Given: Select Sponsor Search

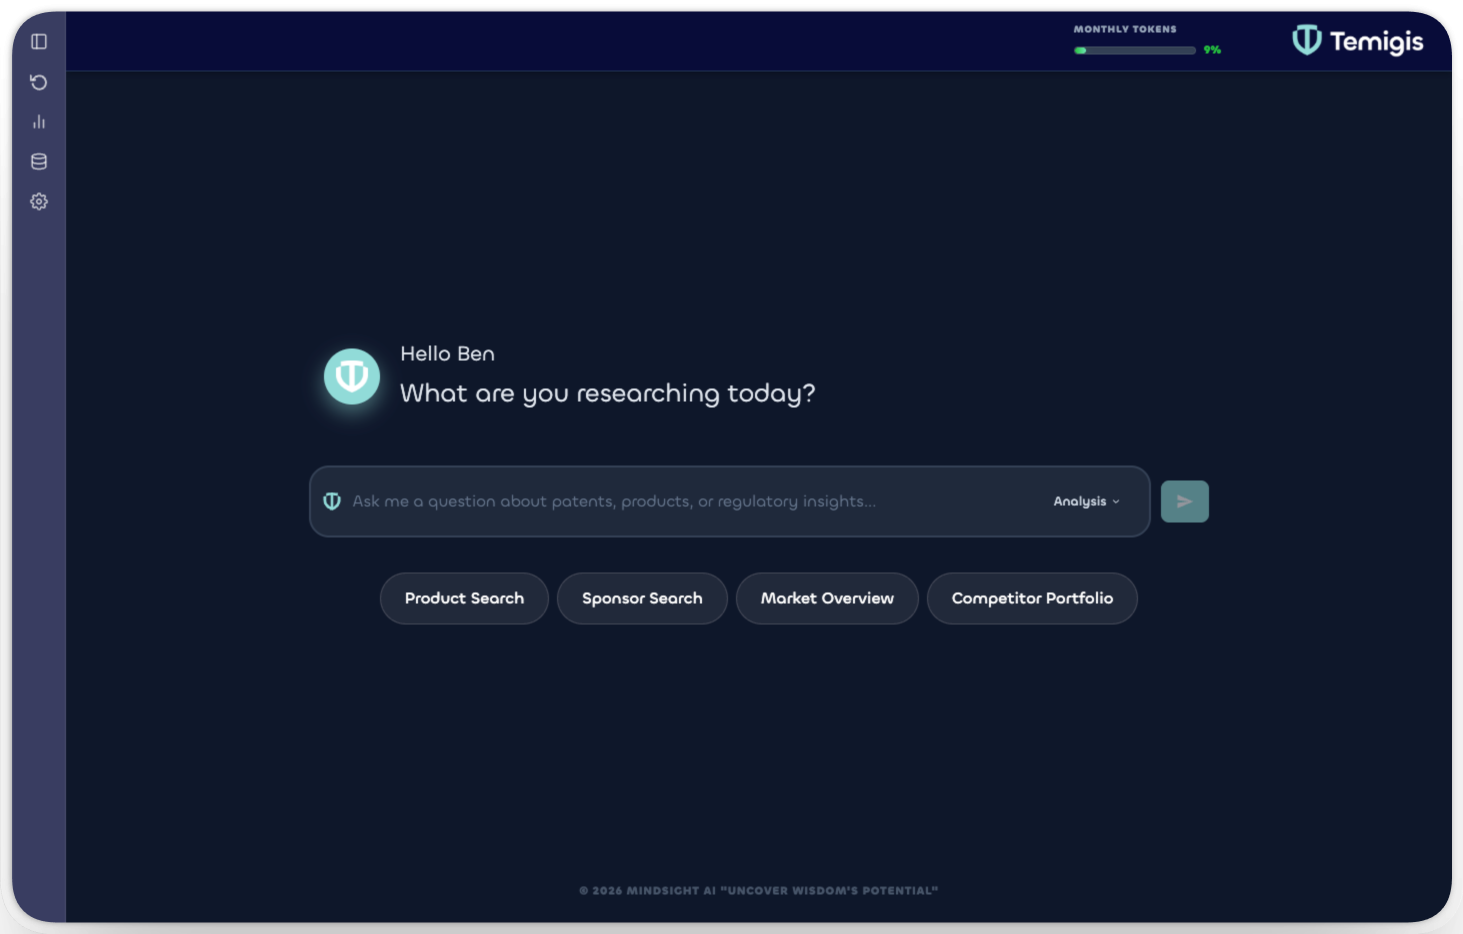Looking at the screenshot, I should [x=642, y=598].
